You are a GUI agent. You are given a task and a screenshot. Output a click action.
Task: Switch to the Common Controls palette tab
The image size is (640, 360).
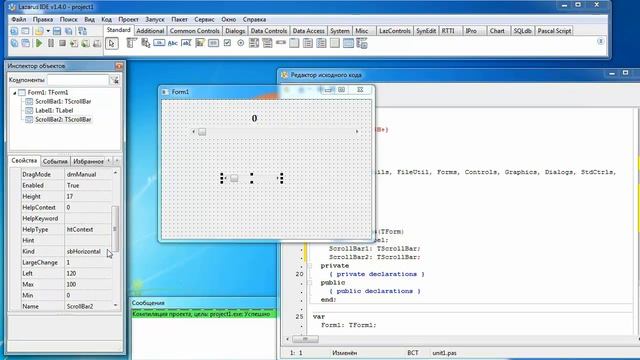click(x=194, y=31)
